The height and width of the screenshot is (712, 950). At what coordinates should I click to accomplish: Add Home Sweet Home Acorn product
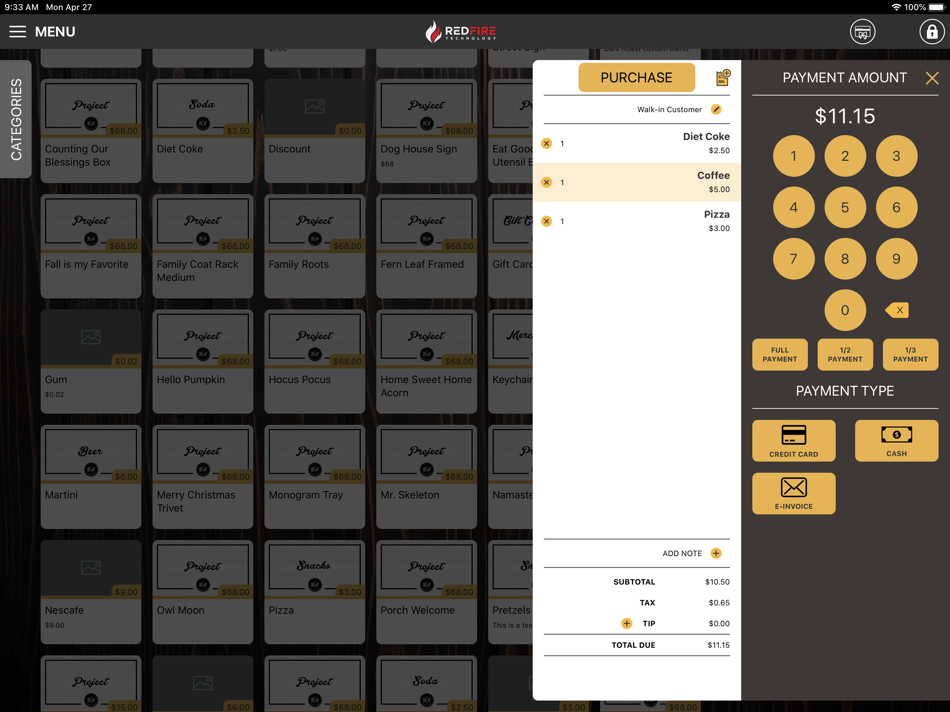point(427,362)
